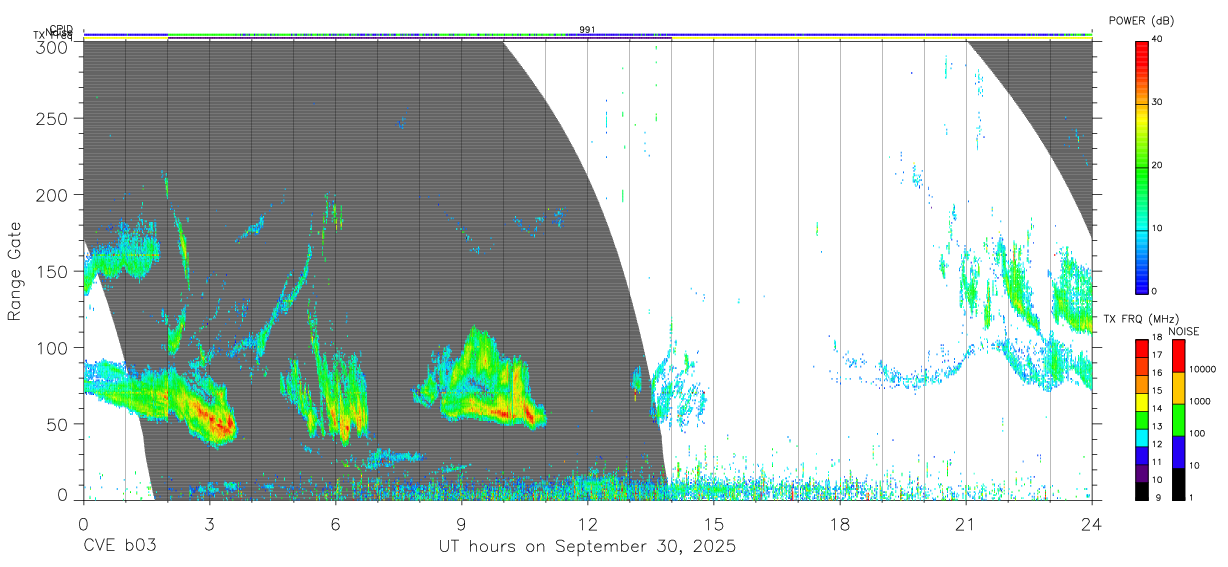Viewport: 1228px width, 567px height.
Task: Click the 991 CPID value above plot
Action: (587, 30)
